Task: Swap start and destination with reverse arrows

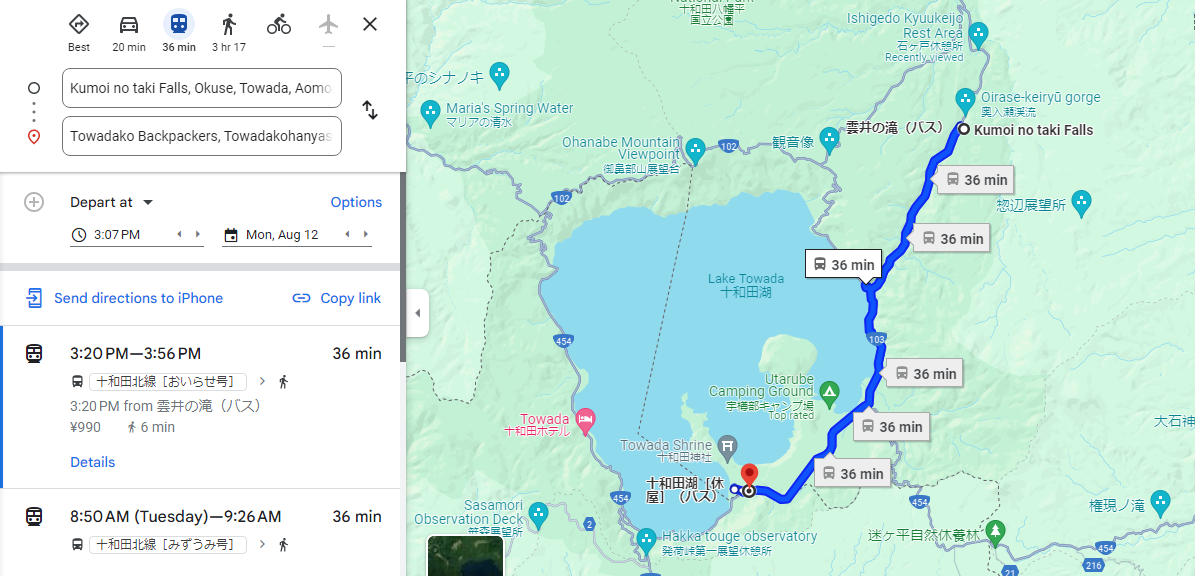Action: [x=370, y=110]
